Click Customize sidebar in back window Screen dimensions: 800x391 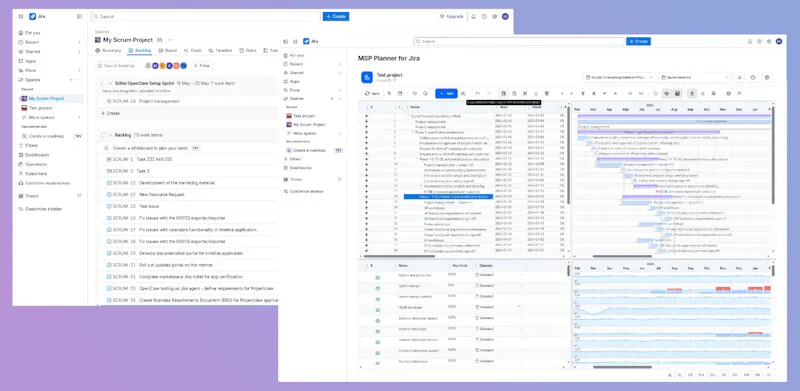44,209
